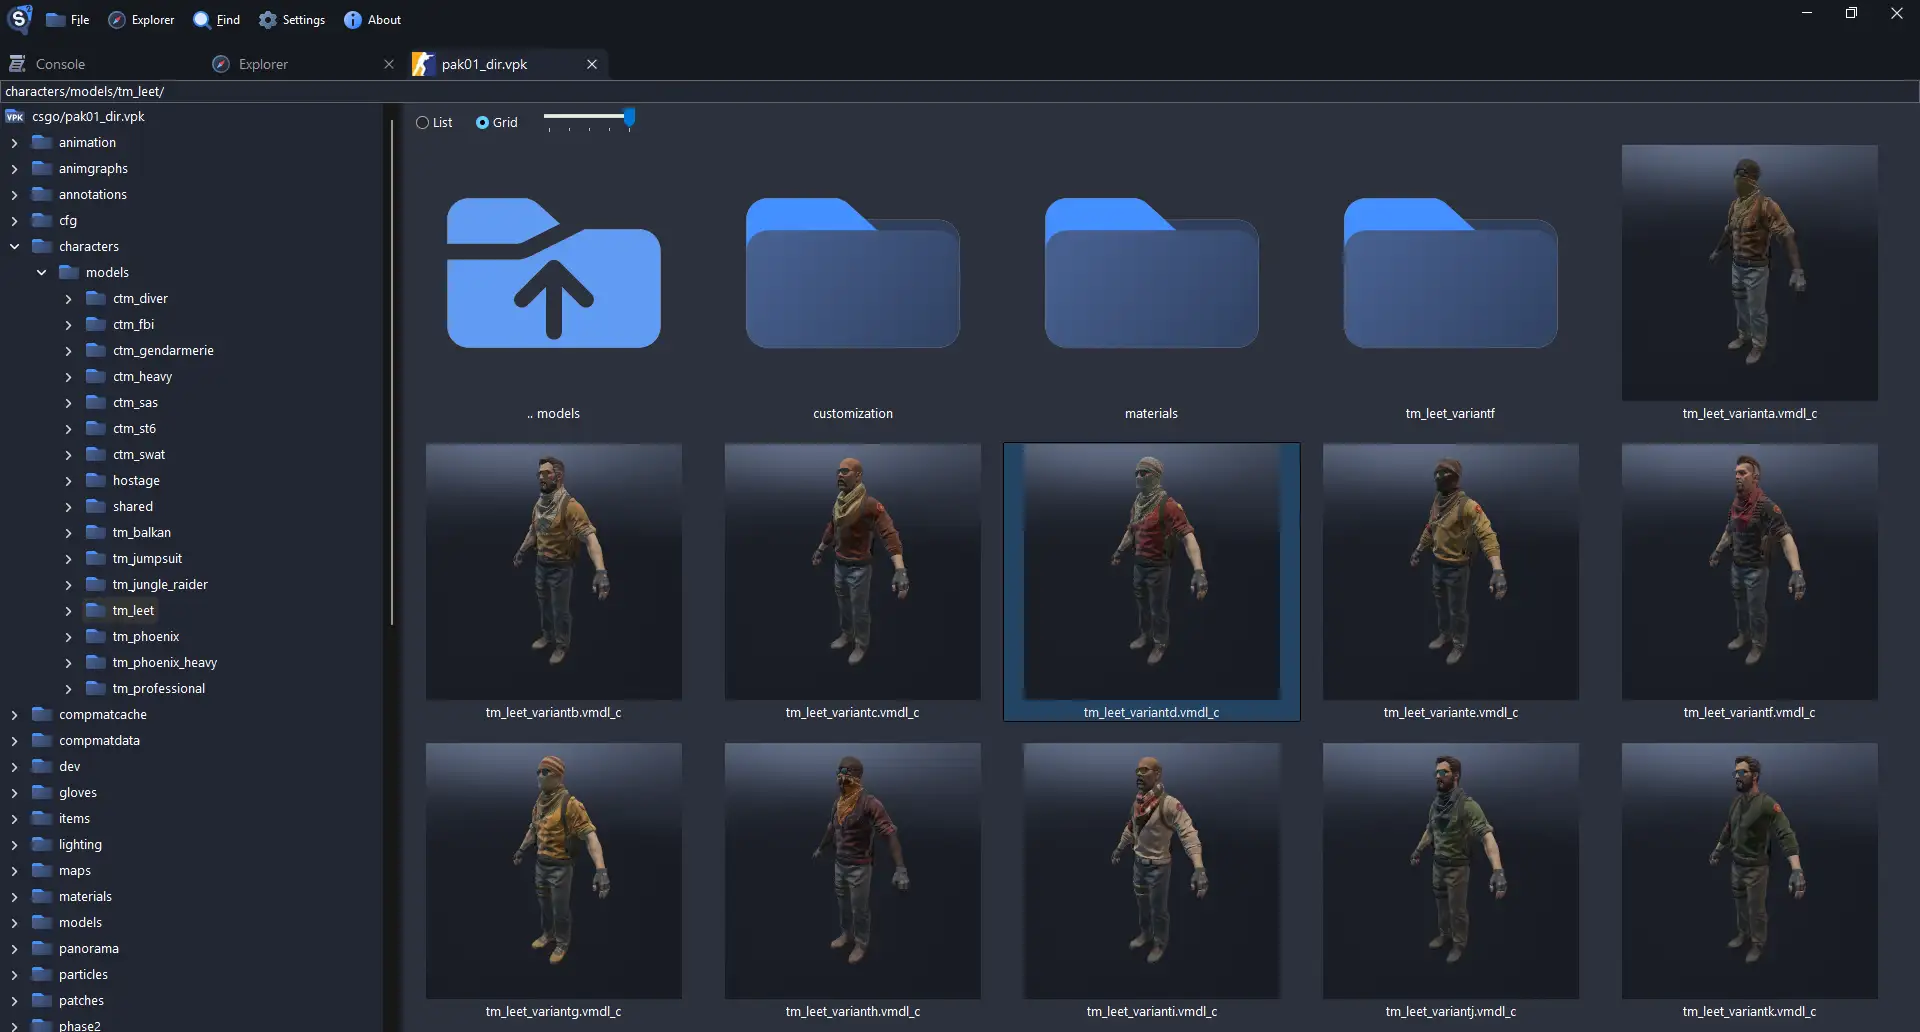1920x1032 pixels.
Task: Click the path field characters/models/tm_leet/
Action: coord(960,91)
